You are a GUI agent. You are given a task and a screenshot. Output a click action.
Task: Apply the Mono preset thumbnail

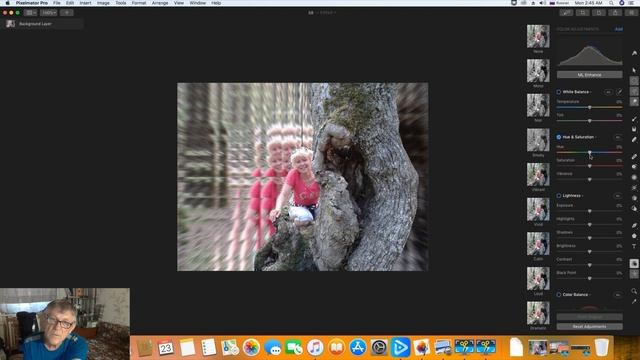(x=538, y=71)
